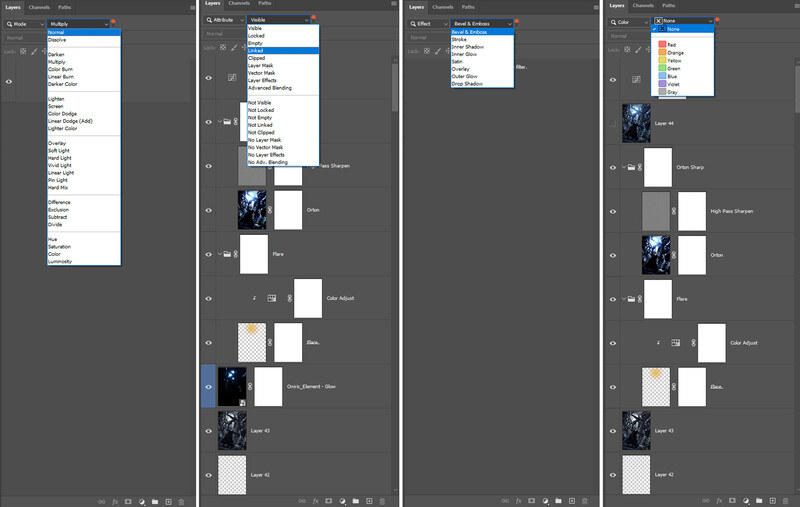Open the Attribute filter type dropdown
The width and height of the screenshot is (800, 507).
pyautogui.click(x=224, y=20)
